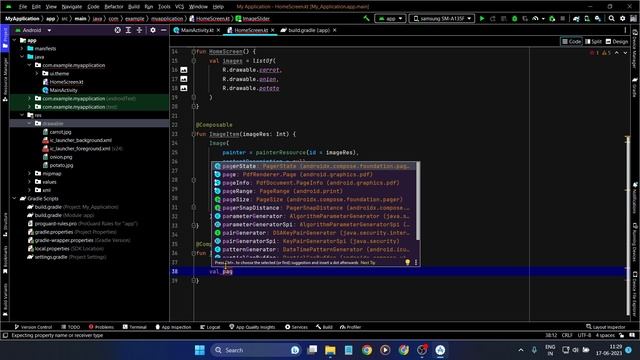
Task: Open Search Everywhere magnifier icon
Action: 611,18
